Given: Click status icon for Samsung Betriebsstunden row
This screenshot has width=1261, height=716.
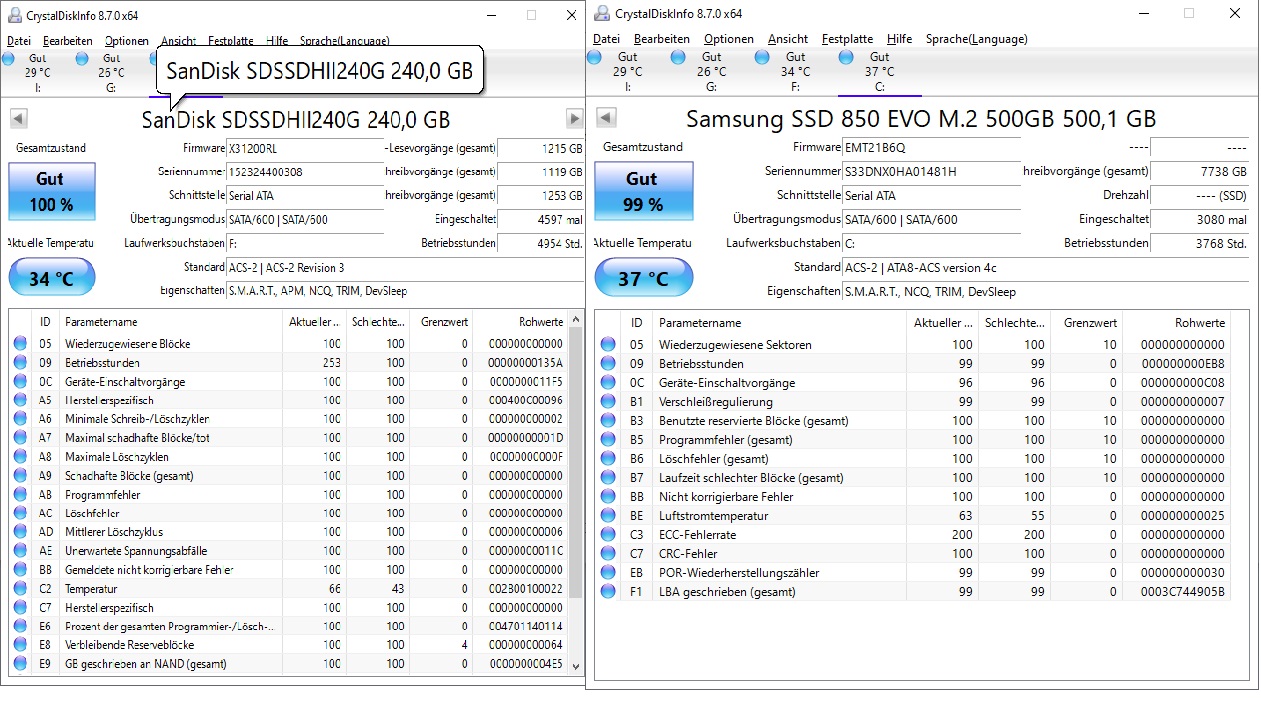Looking at the screenshot, I should pyautogui.click(x=608, y=364).
